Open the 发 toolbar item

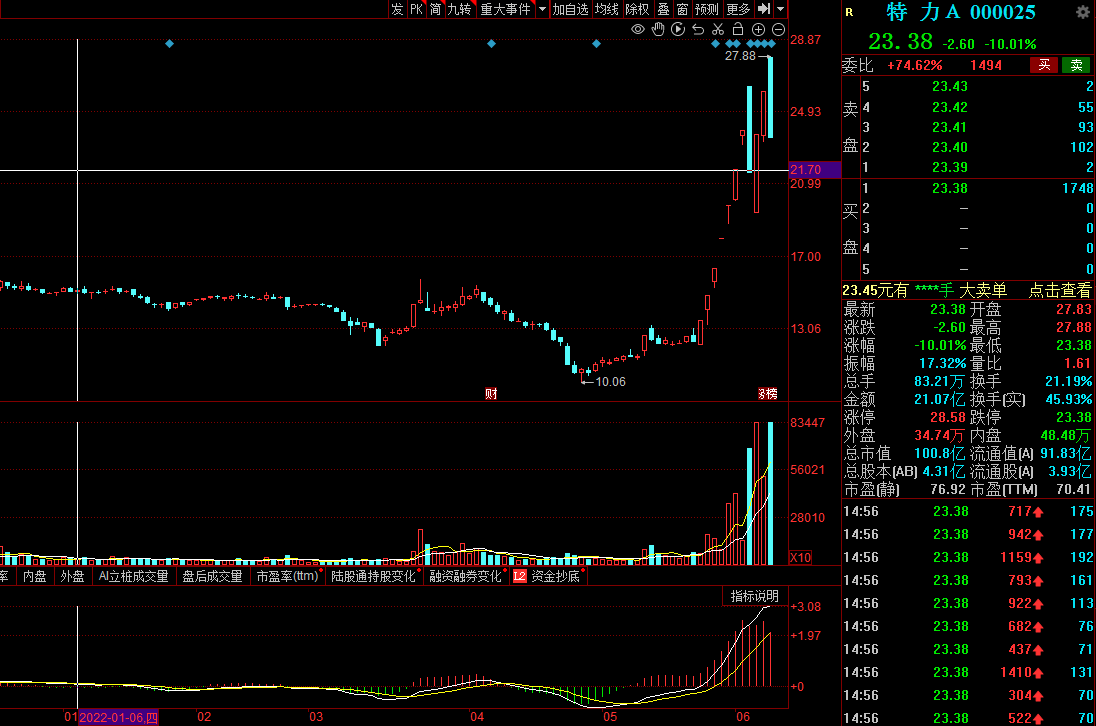[397, 9]
